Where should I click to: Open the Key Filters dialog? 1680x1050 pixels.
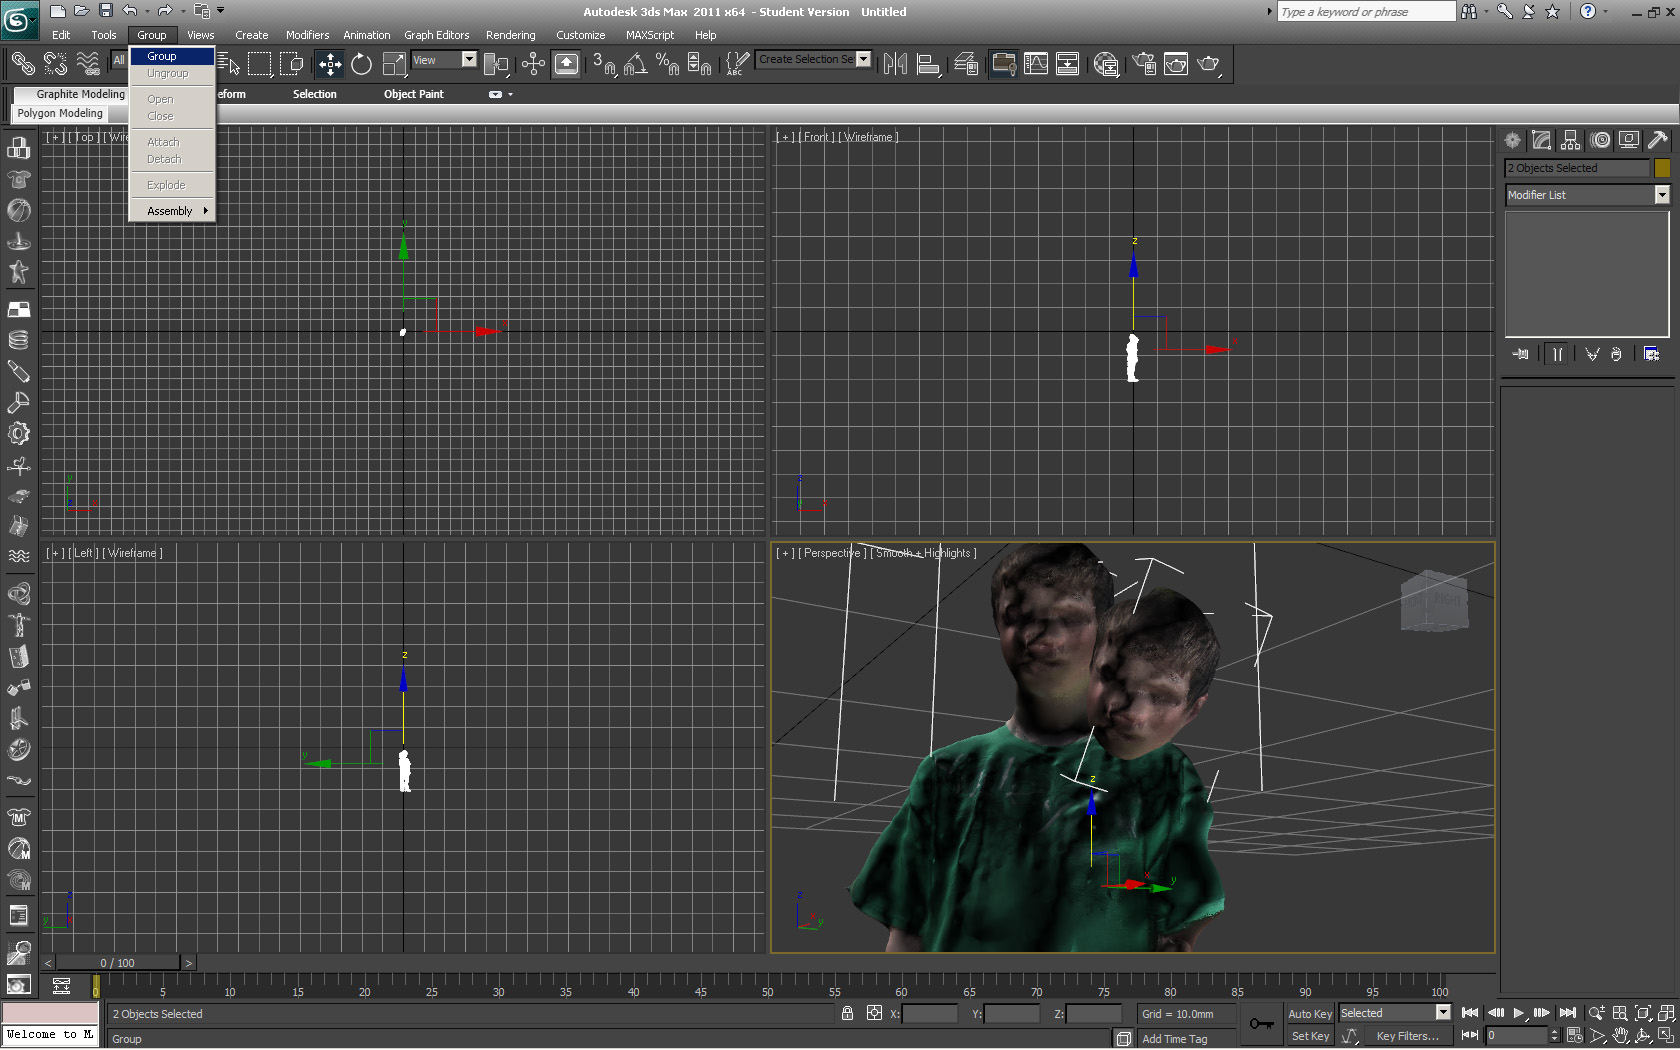pyautogui.click(x=1407, y=1036)
